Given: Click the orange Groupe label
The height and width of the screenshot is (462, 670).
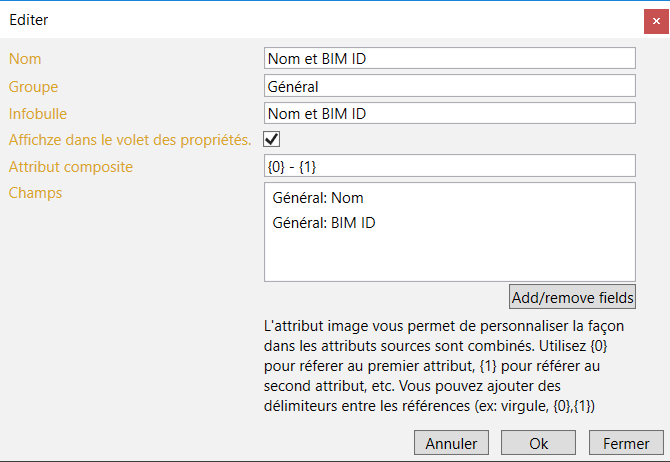Looking at the screenshot, I should pos(33,86).
